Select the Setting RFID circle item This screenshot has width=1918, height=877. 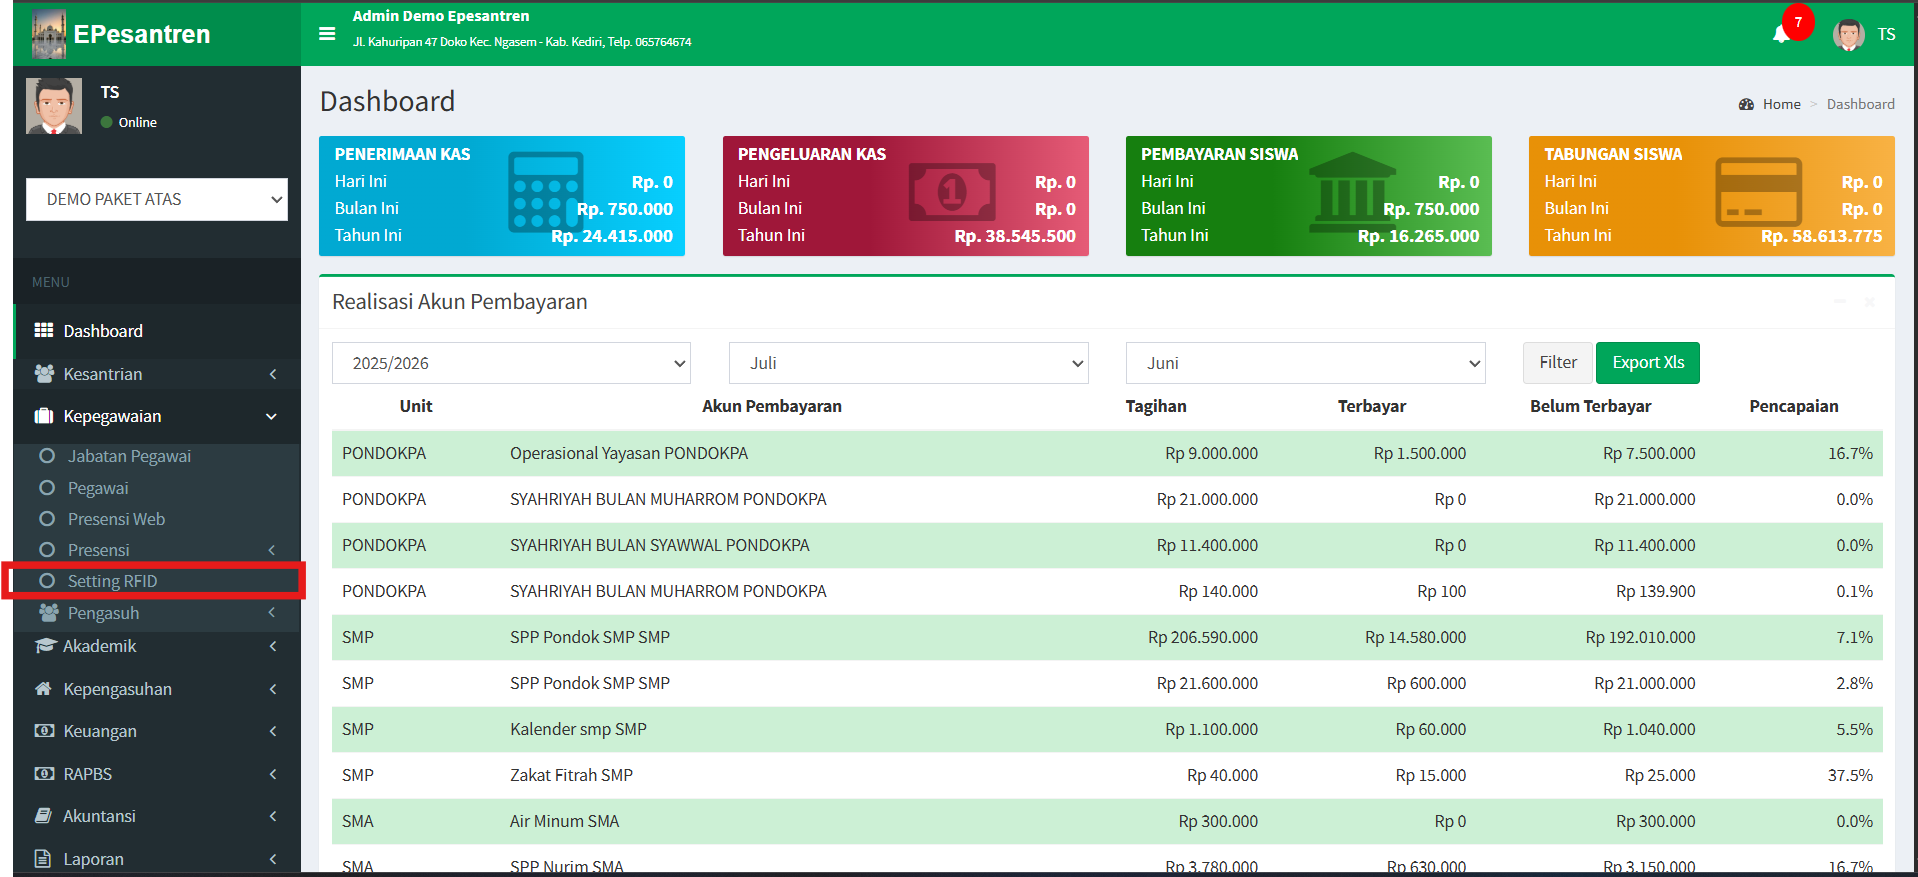pos(112,581)
